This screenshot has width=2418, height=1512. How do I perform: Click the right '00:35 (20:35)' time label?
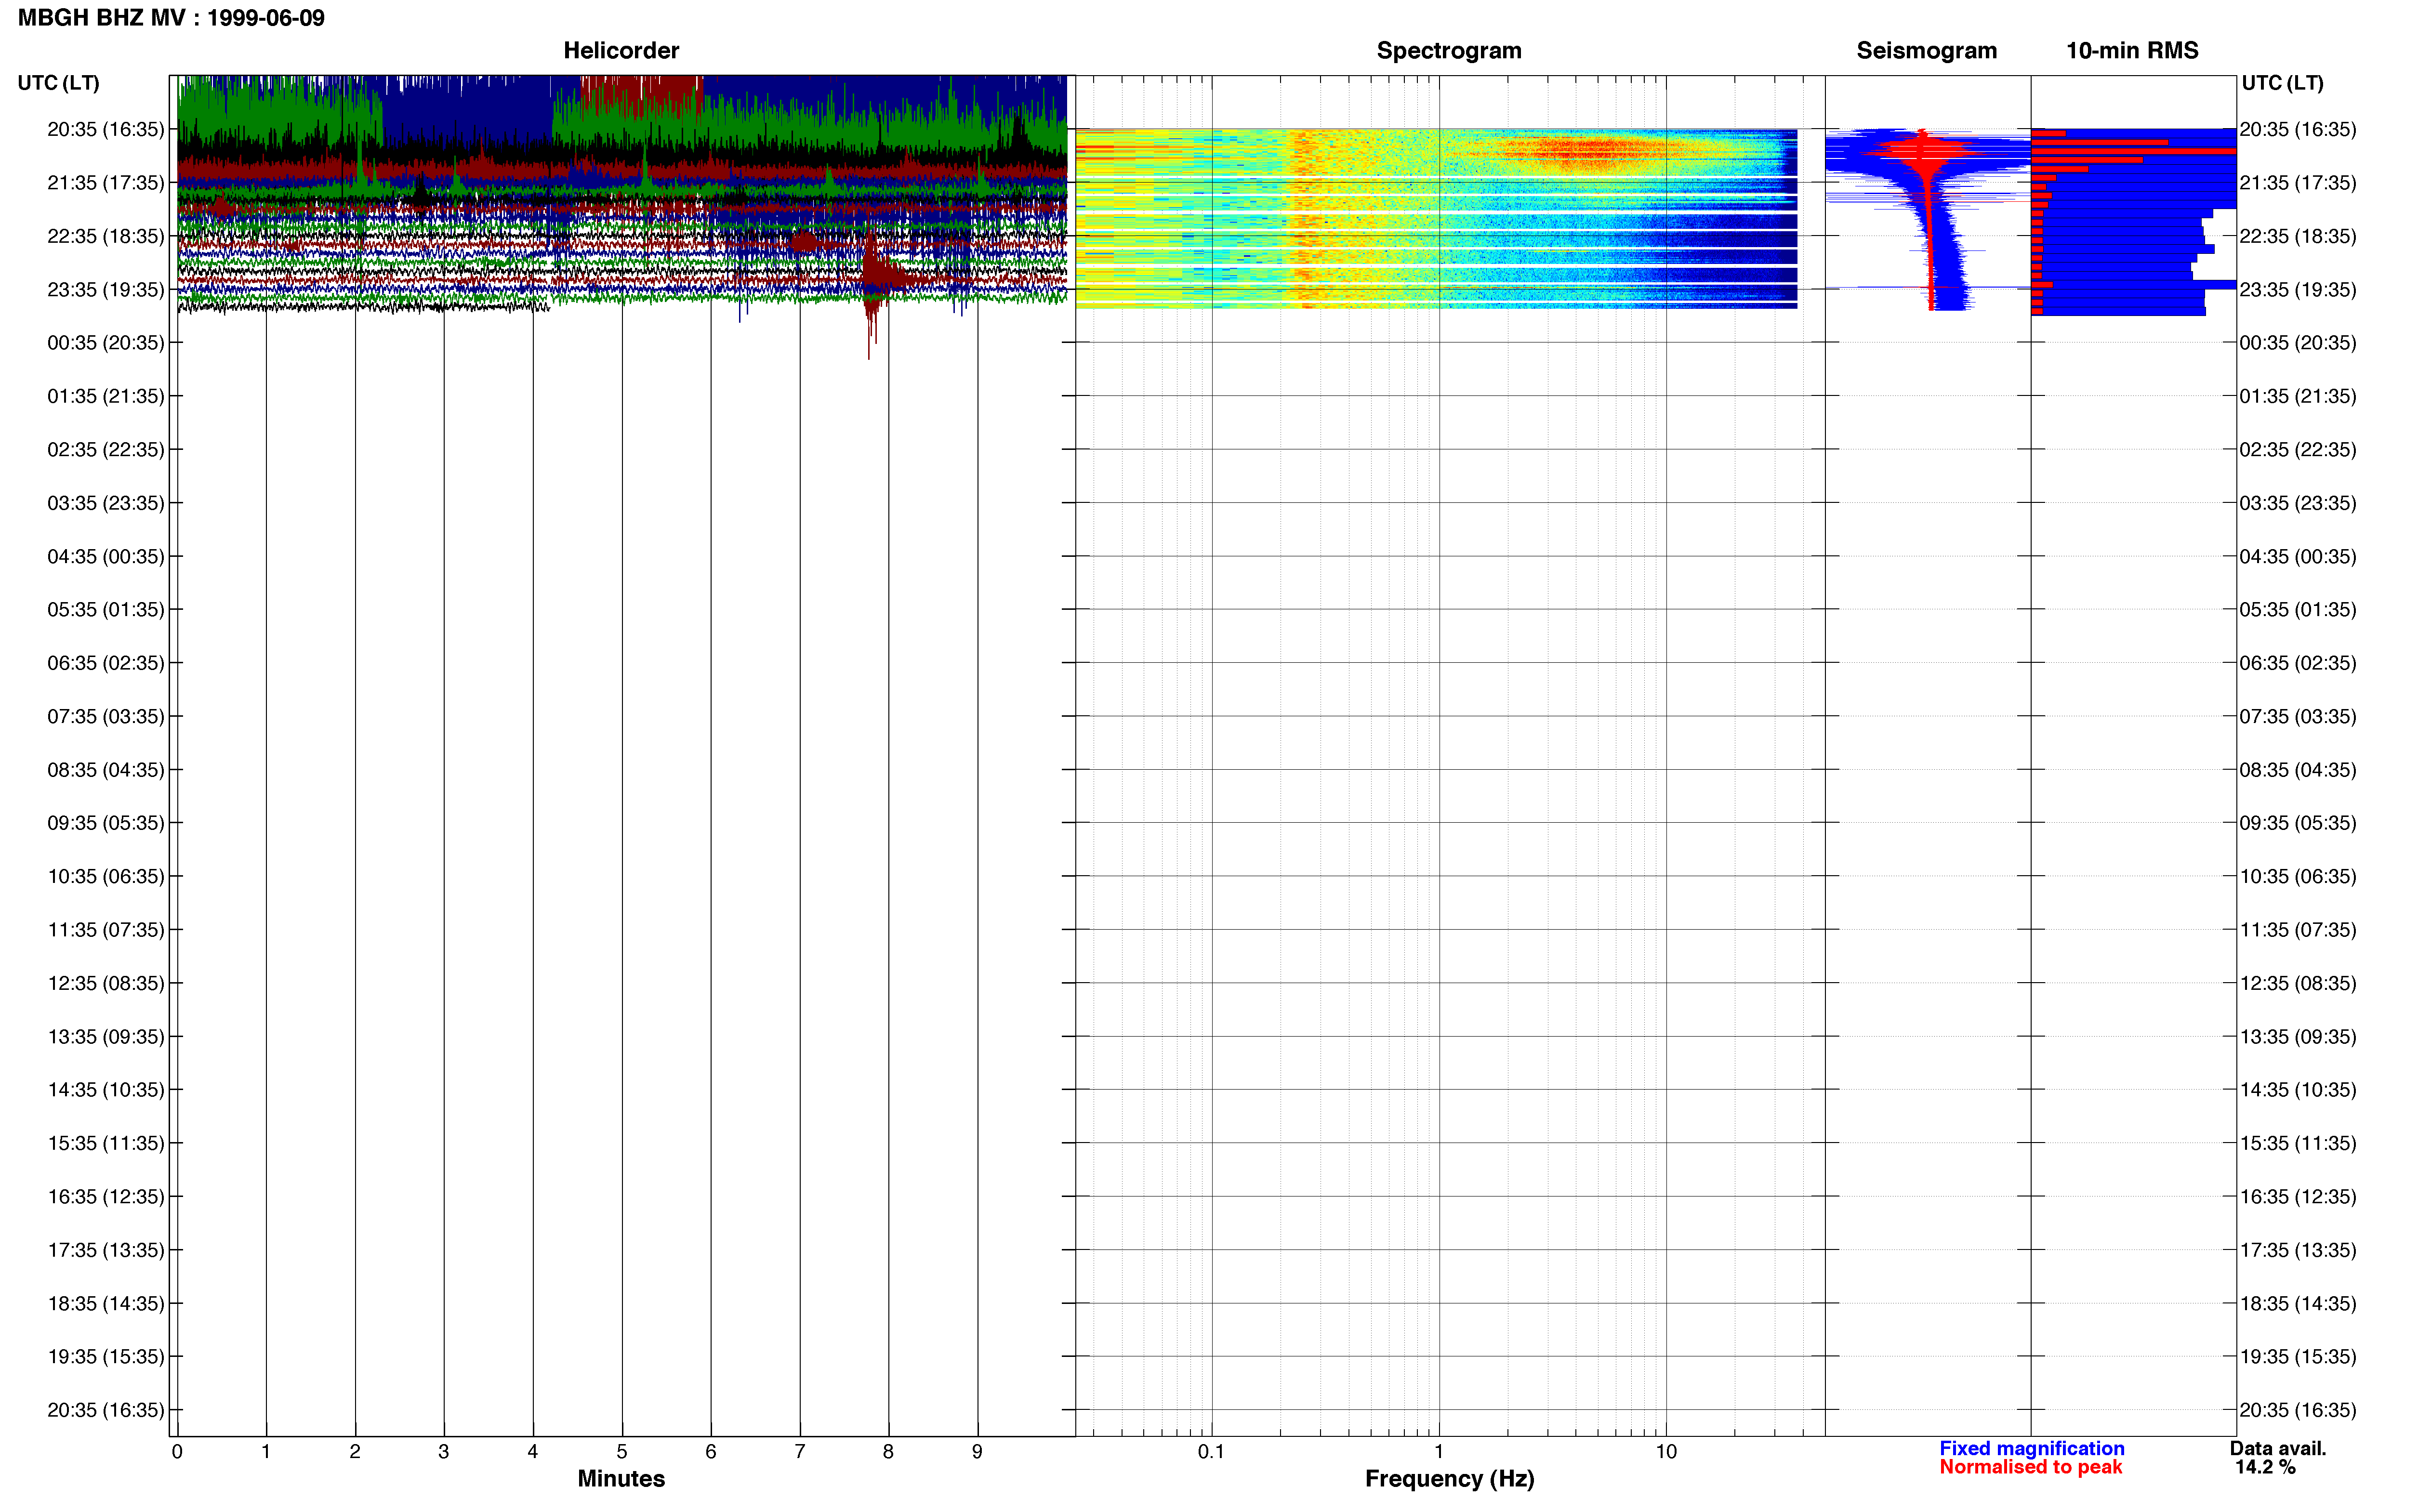(2298, 343)
